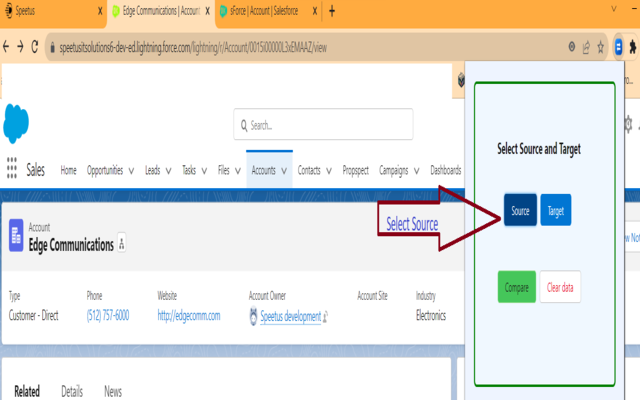The image size is (640, 400).
Task: Bookmark this page with star icon
Action: 600,47
